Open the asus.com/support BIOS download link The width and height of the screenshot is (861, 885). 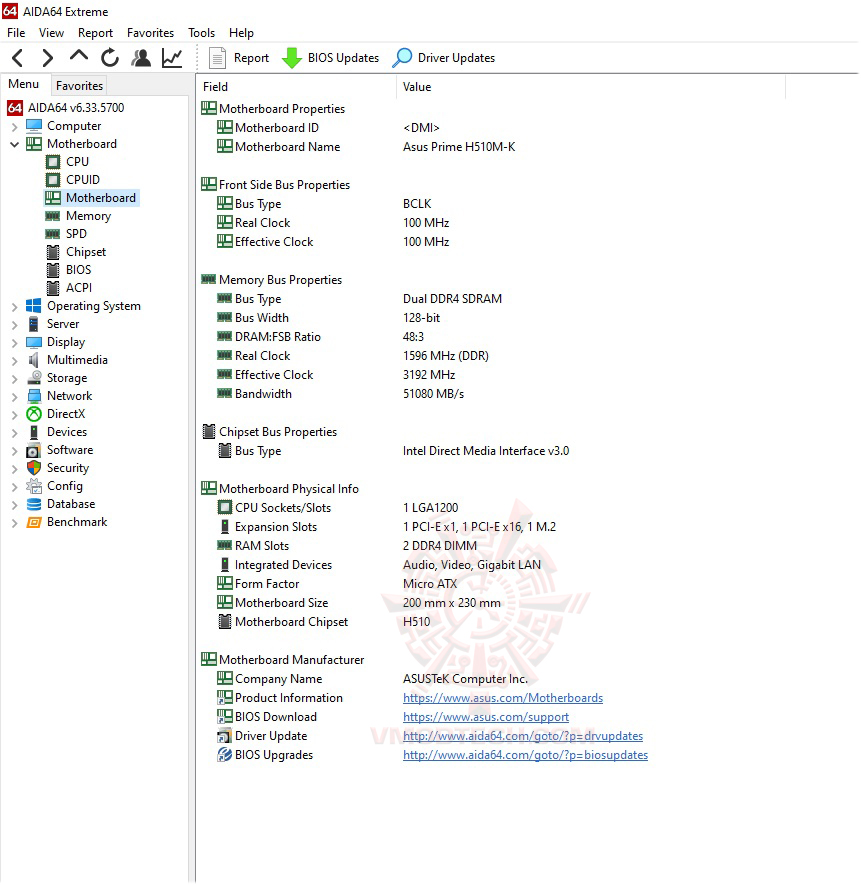(x=486, y=717)
